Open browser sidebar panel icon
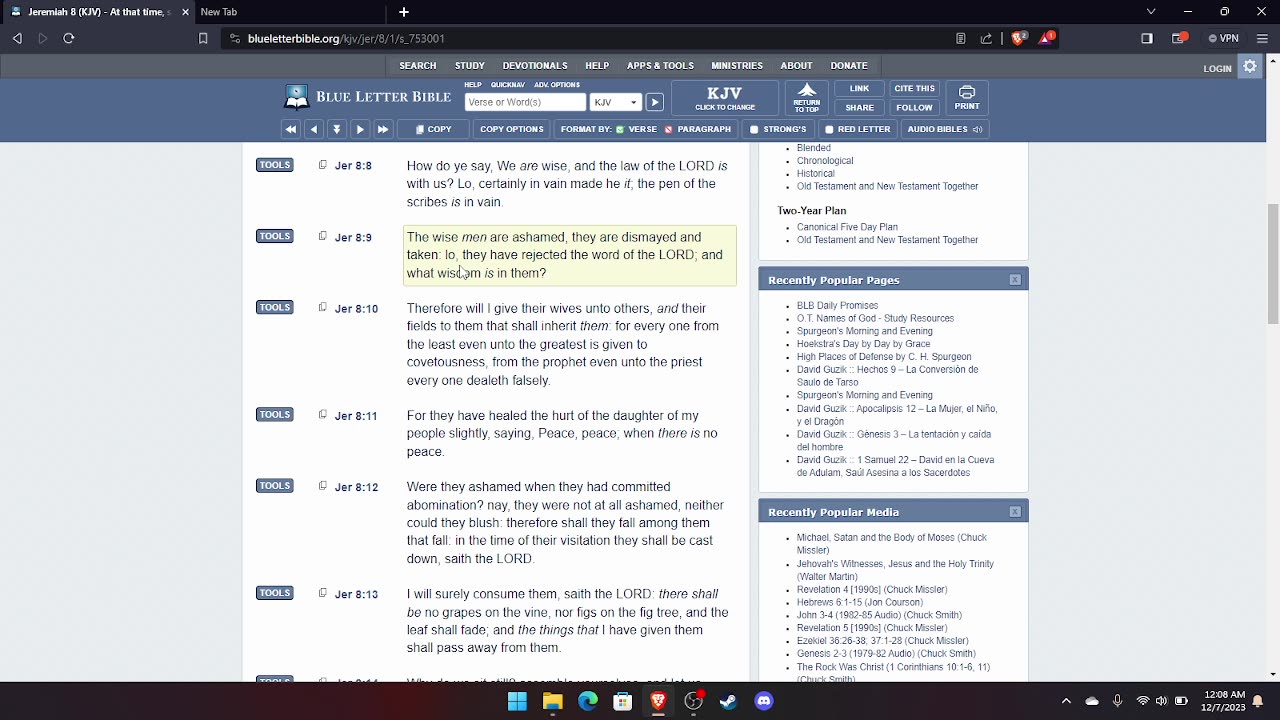 pyautogui.click(x=1147, y=38)
